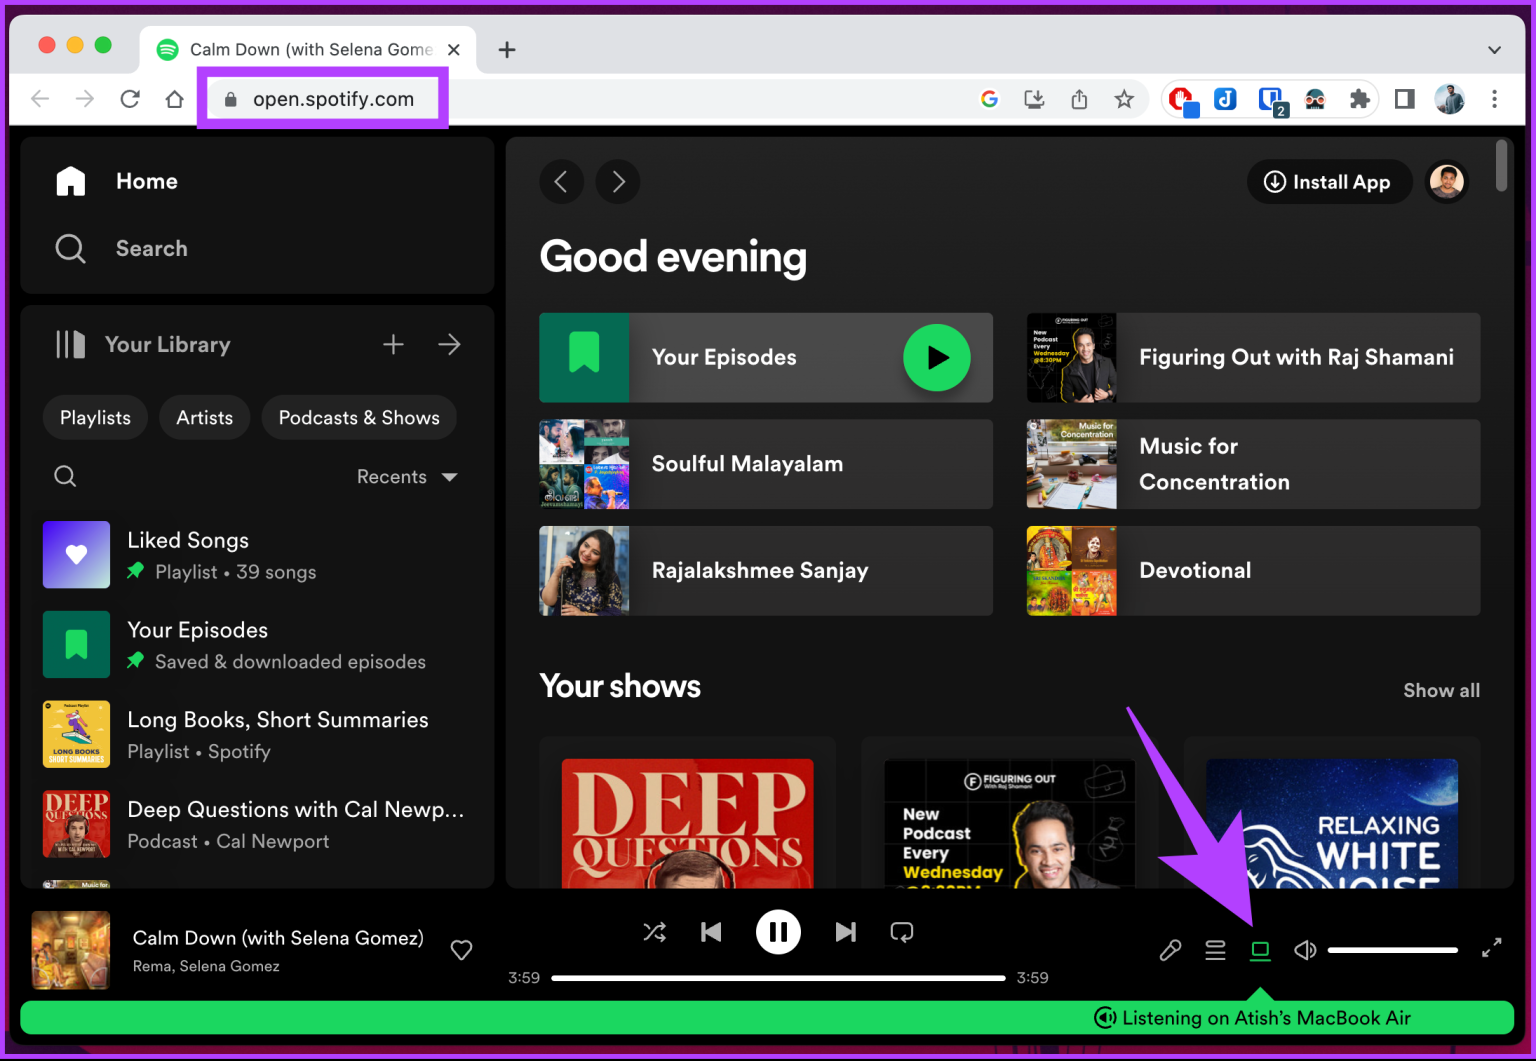This screenshot has height=1061, width=1536.
Task: Like Calm Down with the heart icon
Action: (x=461, y=950)
